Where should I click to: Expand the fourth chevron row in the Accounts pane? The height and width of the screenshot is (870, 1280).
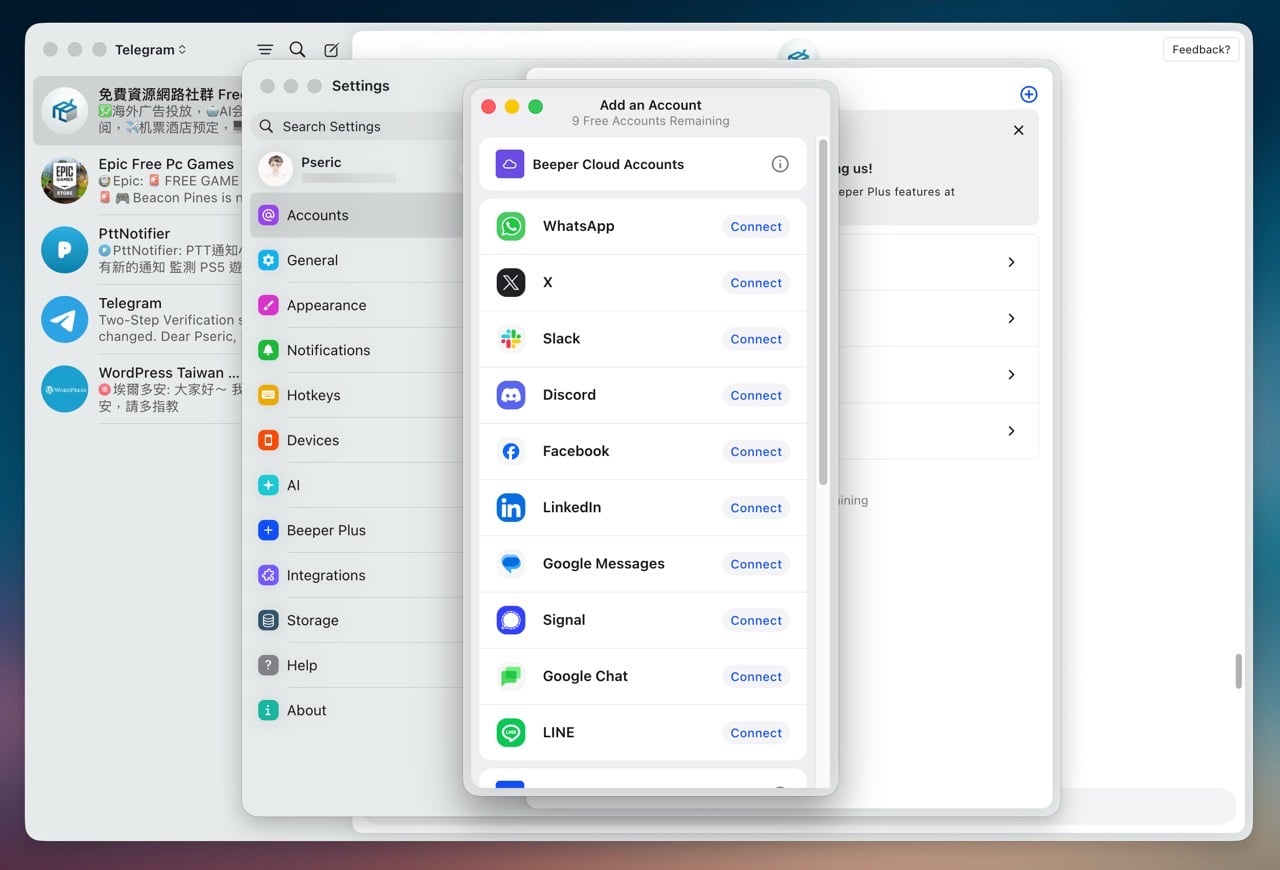click(1011, 431)
